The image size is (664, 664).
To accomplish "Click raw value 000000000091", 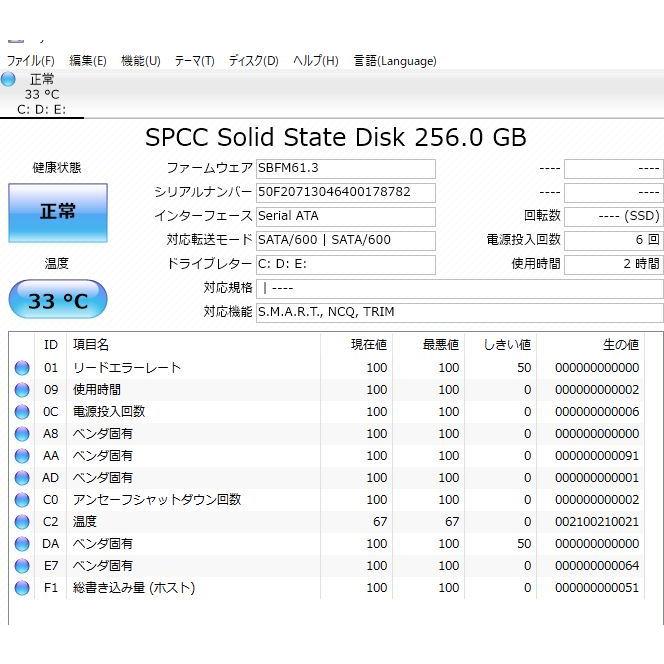I will [597, 456].
